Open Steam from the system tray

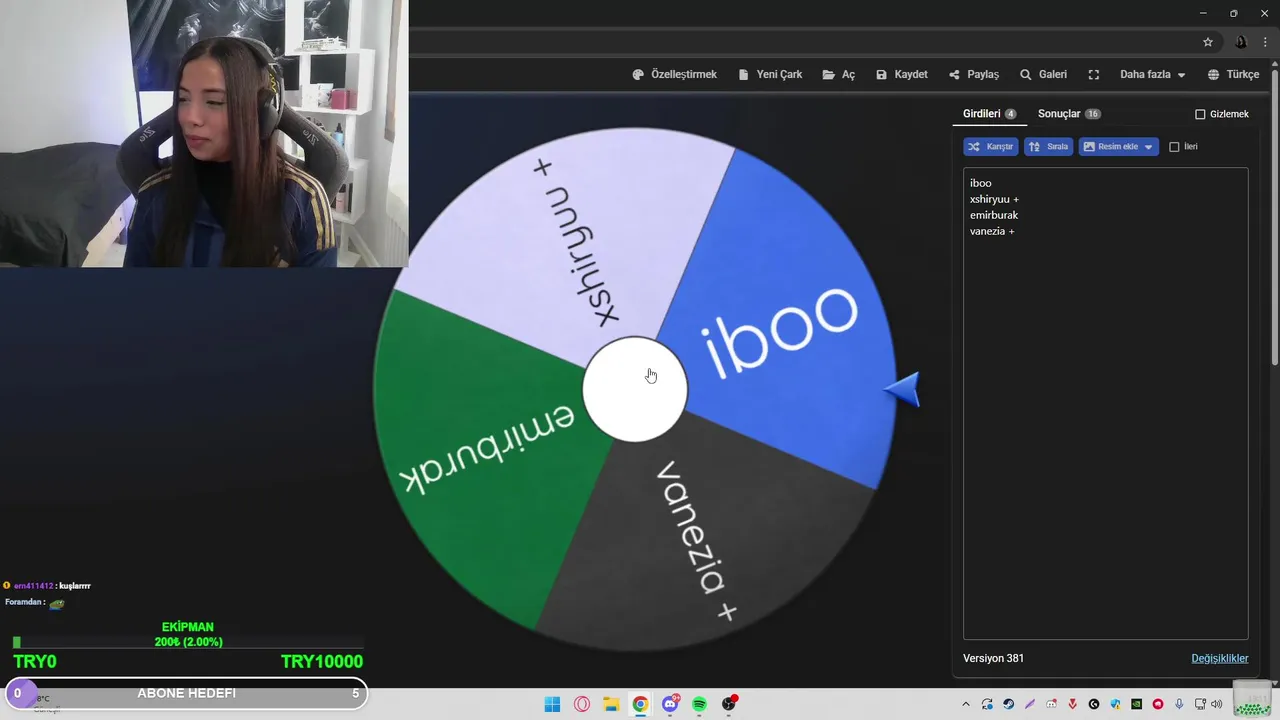click(x=1008, y=704)
